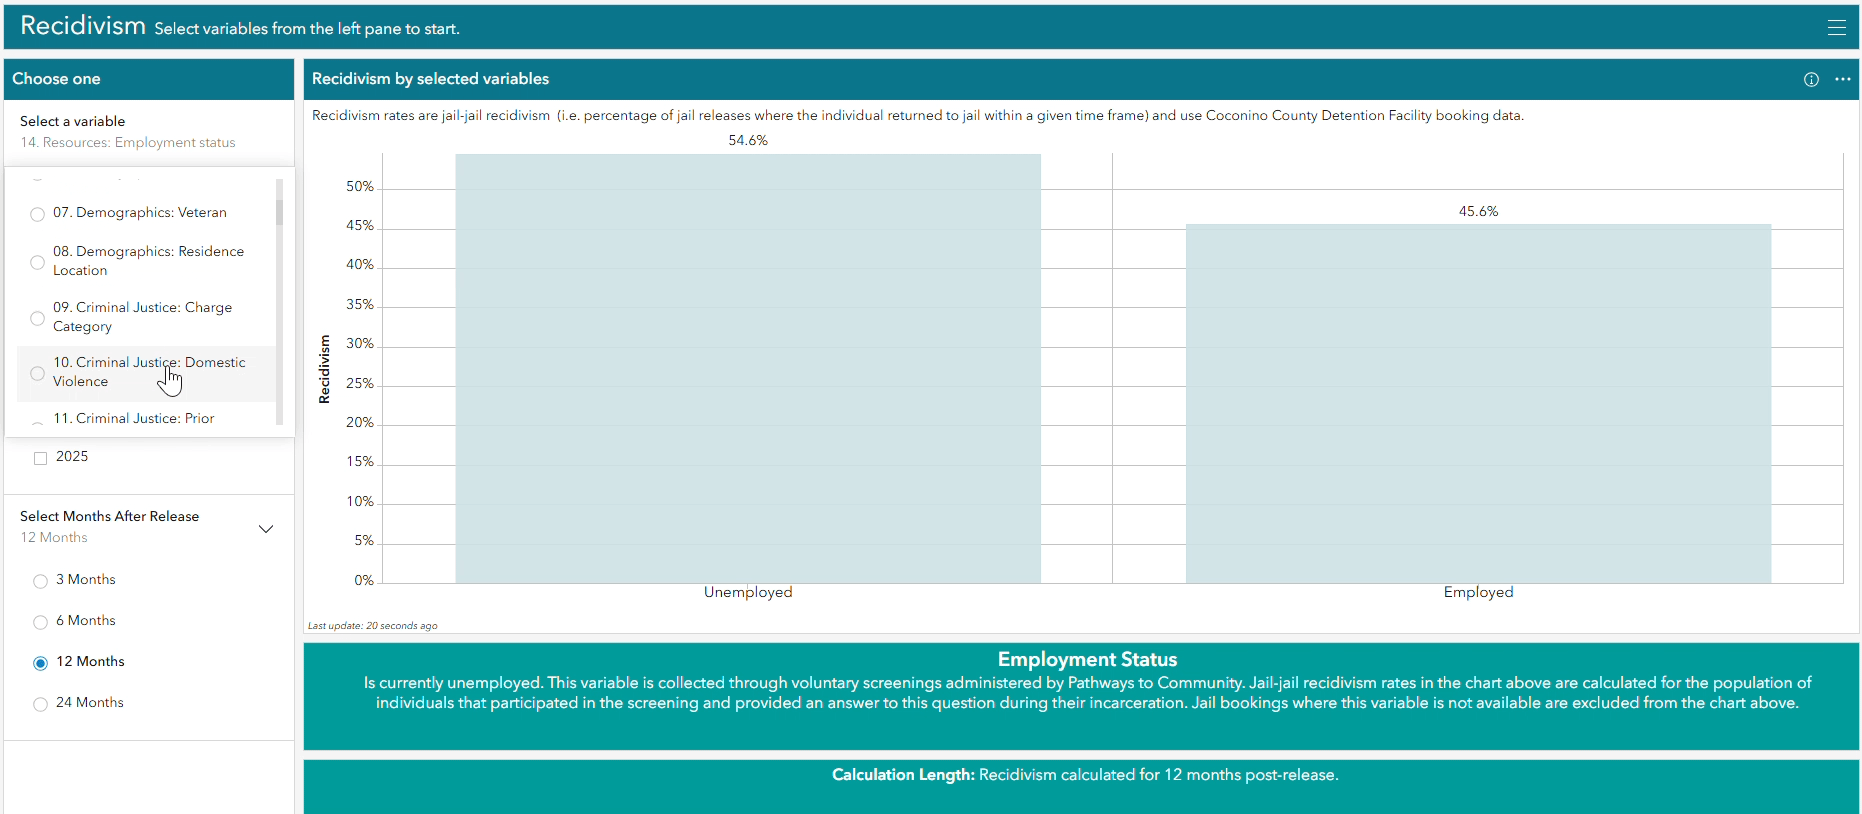Click the chart info icon
The image size is (1862, 814).
point(1811,80)
